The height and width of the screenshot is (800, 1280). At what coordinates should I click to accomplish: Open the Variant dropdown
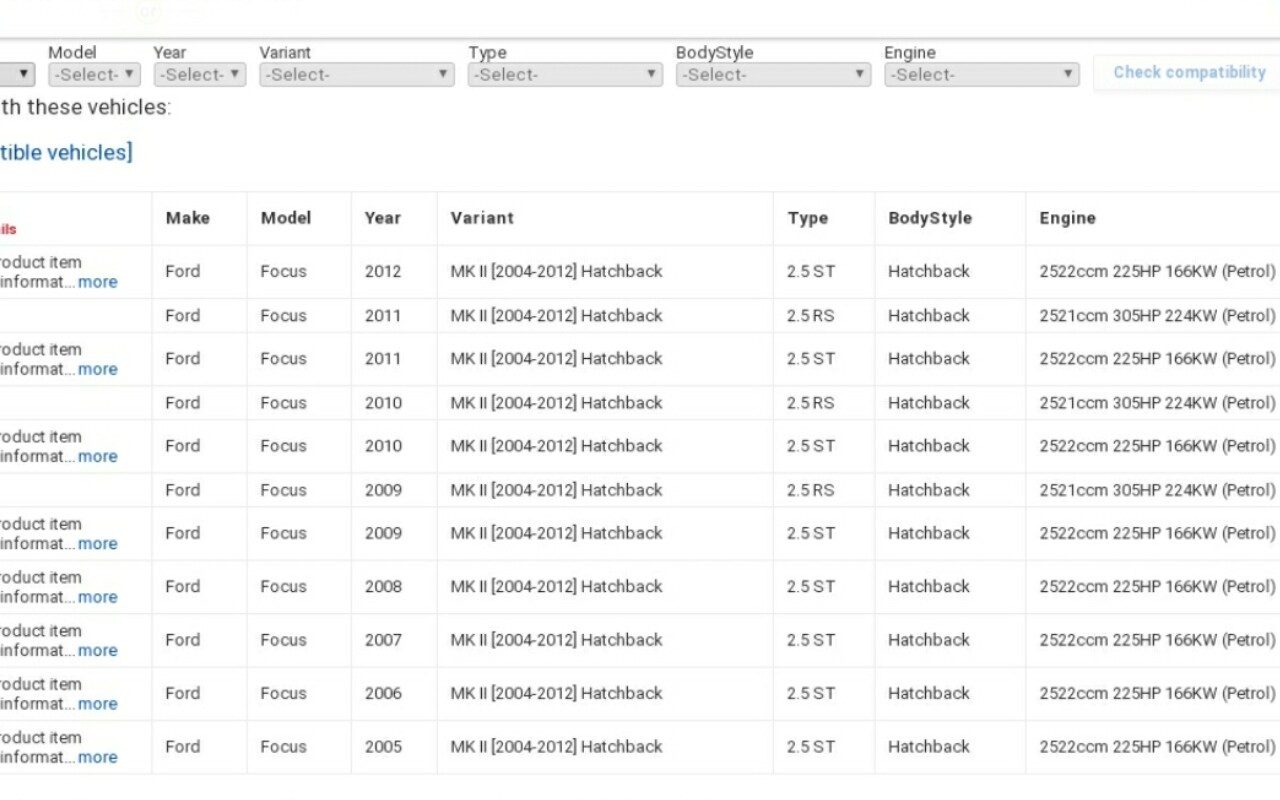[x=357, y=74]
